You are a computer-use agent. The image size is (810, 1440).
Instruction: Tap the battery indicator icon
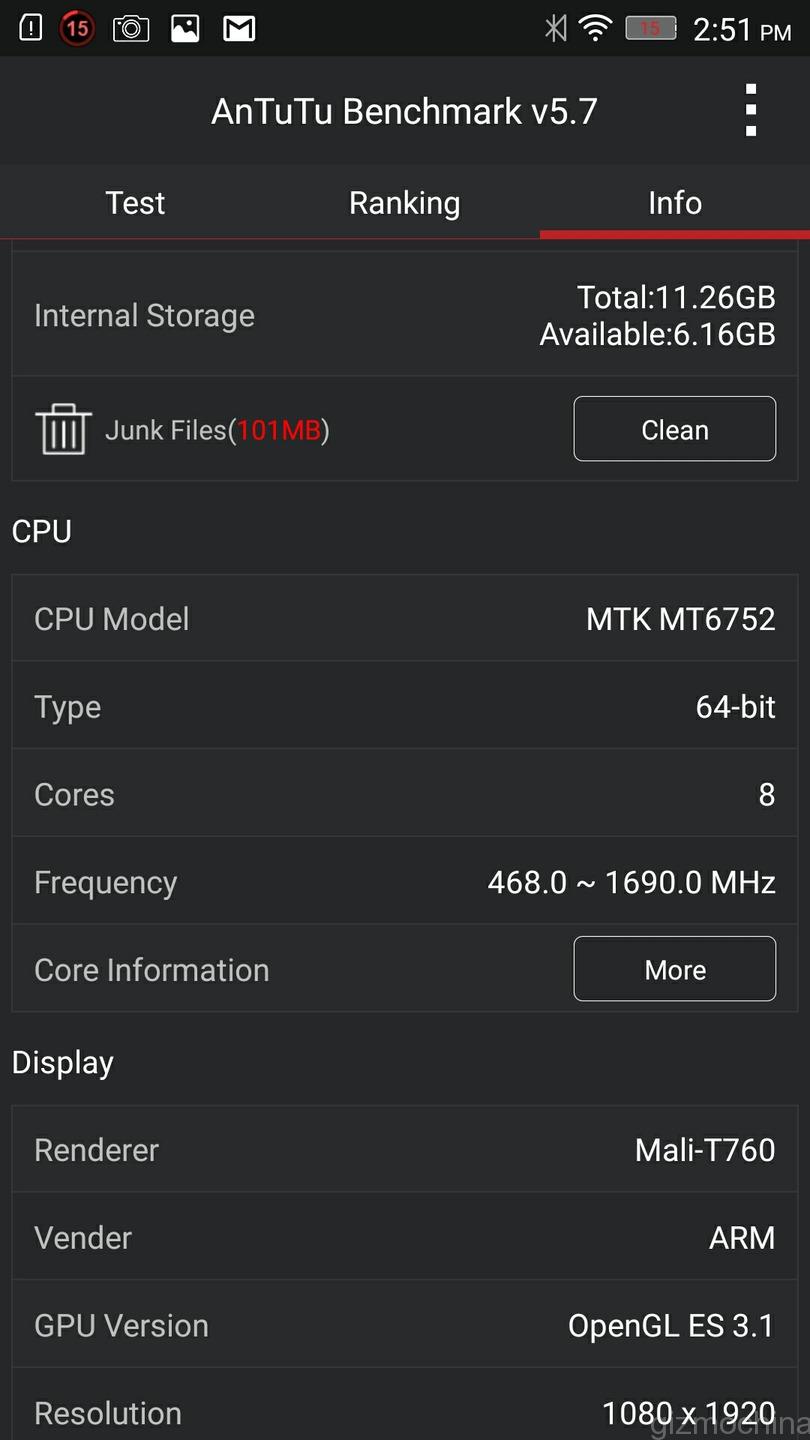point(651,28)
